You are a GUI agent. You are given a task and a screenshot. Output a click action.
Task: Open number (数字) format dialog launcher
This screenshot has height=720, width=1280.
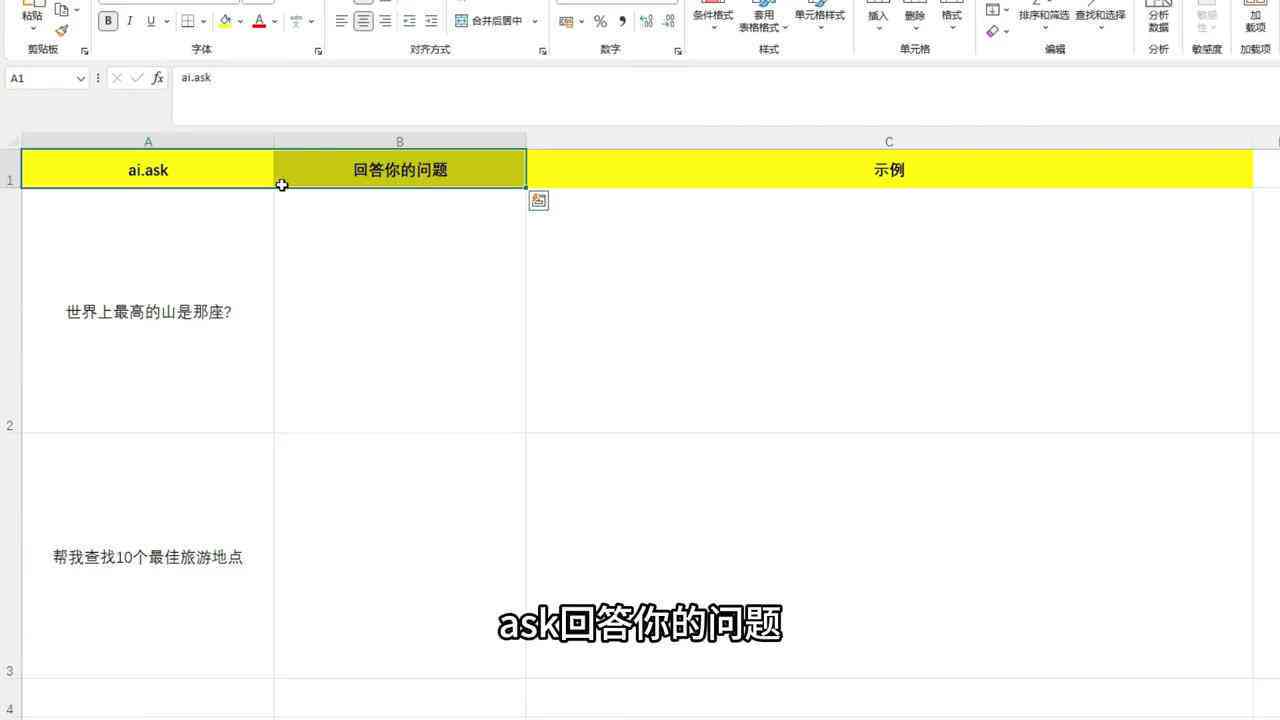pos(677,50)
